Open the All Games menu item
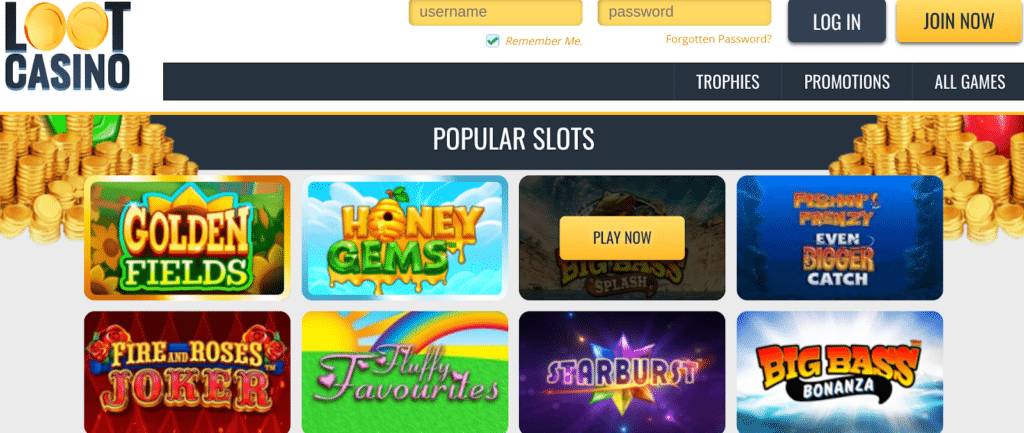The image size is (1024, 433). tap(969, 82)
